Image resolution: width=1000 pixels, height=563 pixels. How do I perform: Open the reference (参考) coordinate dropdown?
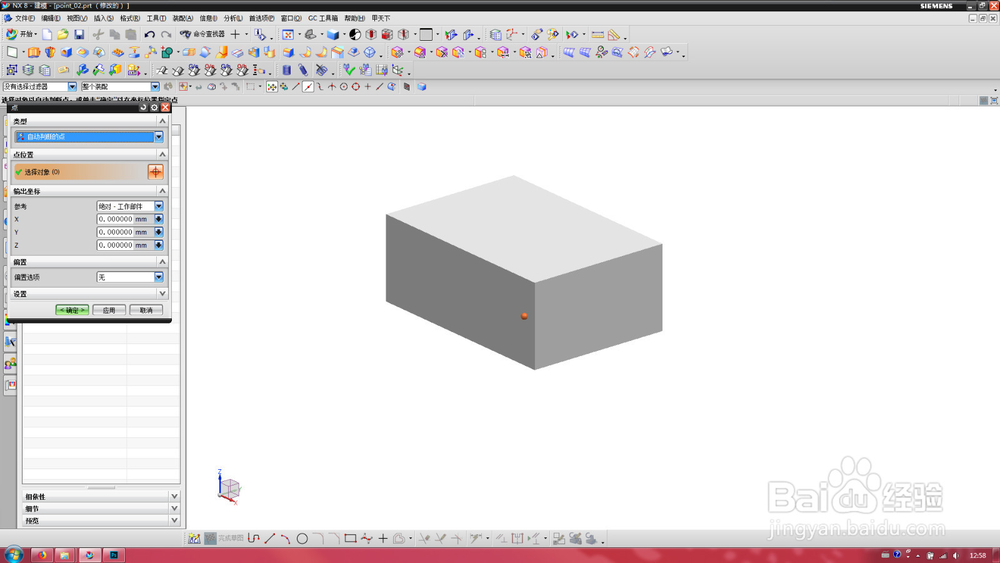[x=130, y=206]
